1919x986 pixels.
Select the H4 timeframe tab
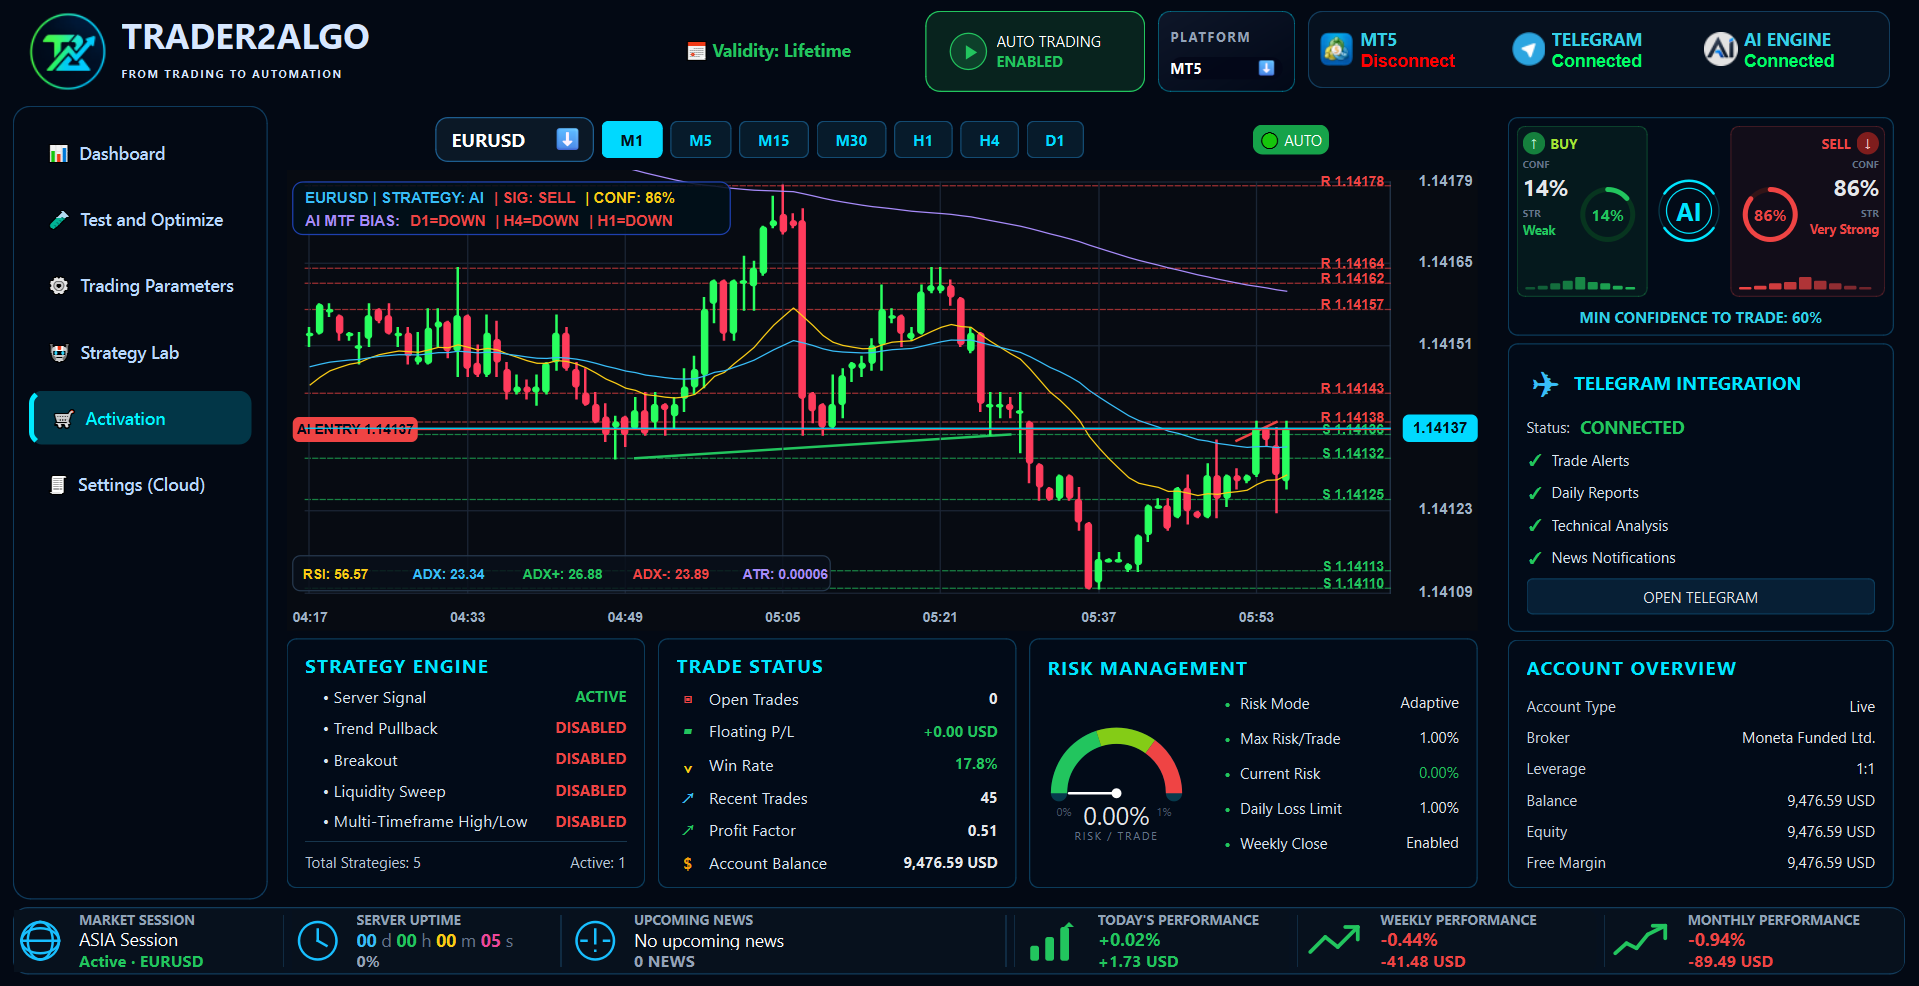tap(990, 140)
